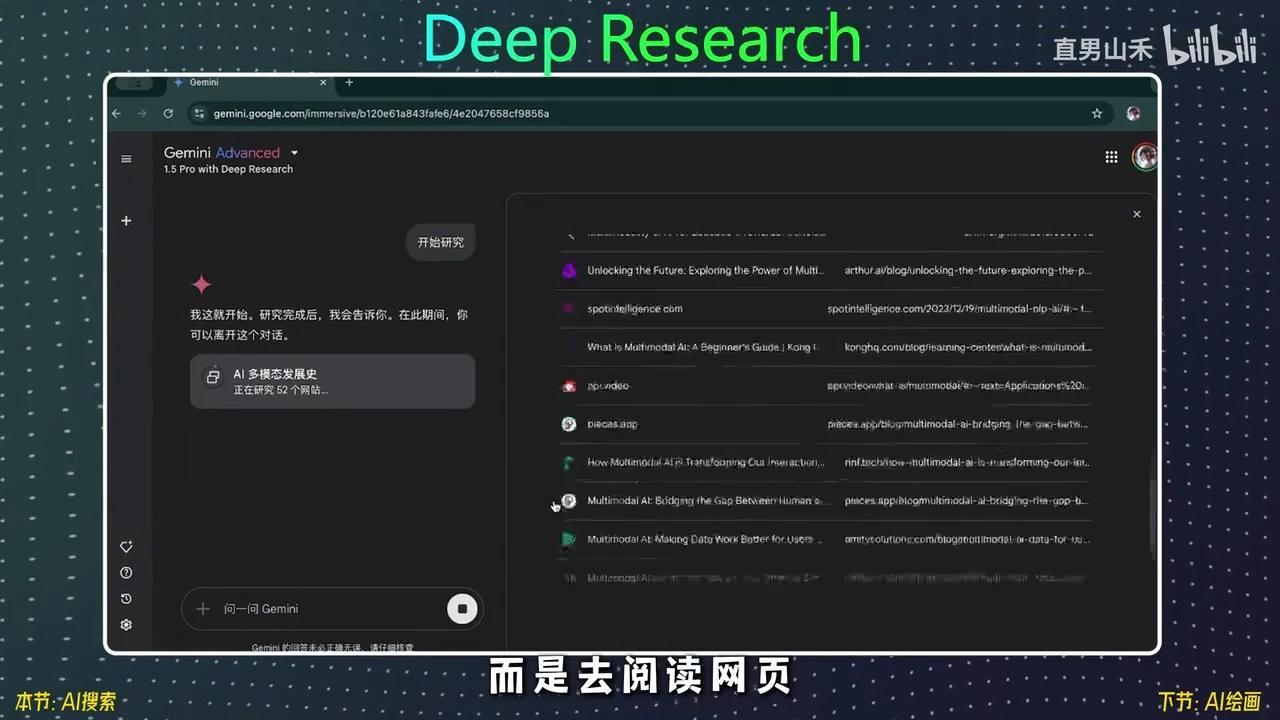Viewport: 1280px width, 720px height.
Task: Click the arthur.ai blog URL text
Action: click(x=968, y=270)
